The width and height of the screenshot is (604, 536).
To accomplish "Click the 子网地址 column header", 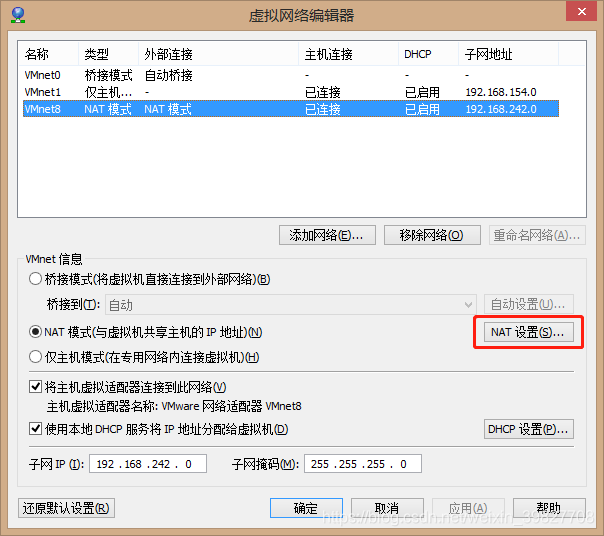I will (x=508, y=54).
